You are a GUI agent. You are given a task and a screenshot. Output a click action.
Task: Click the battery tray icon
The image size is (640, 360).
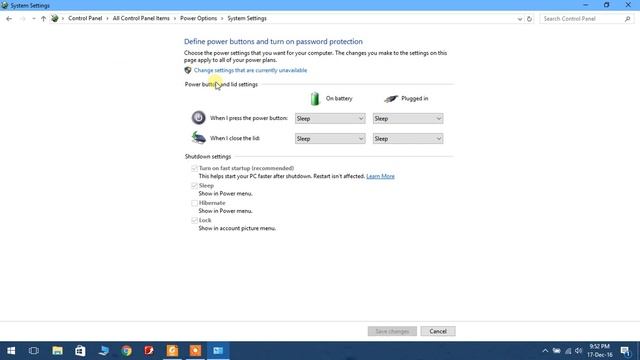coord(556,351)
